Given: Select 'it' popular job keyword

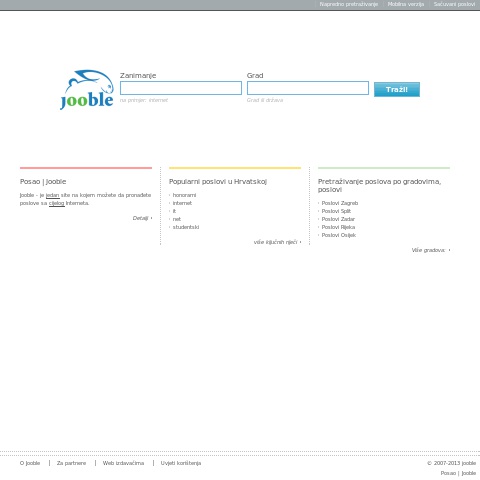Looking at the screenshot, I should pos(174,211).
